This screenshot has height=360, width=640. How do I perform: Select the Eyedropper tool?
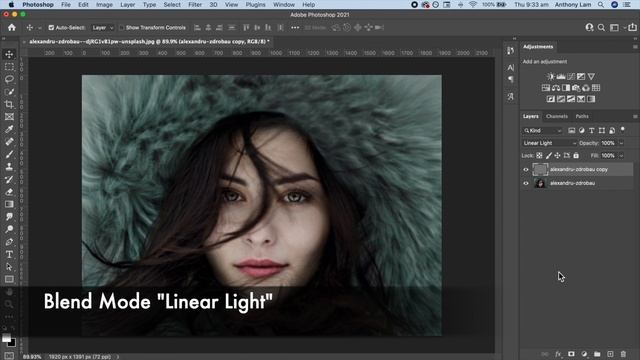coord(9,129)
